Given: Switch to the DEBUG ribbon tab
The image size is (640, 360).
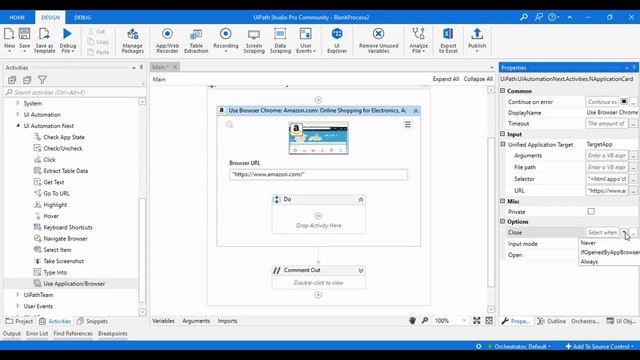Looking at the screenshot, I should click(x=82, y=18).
